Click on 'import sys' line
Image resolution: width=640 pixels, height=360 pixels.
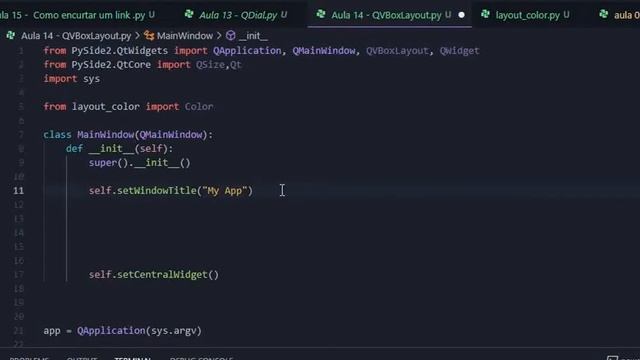pyautogui.click(x=71, y=78)
